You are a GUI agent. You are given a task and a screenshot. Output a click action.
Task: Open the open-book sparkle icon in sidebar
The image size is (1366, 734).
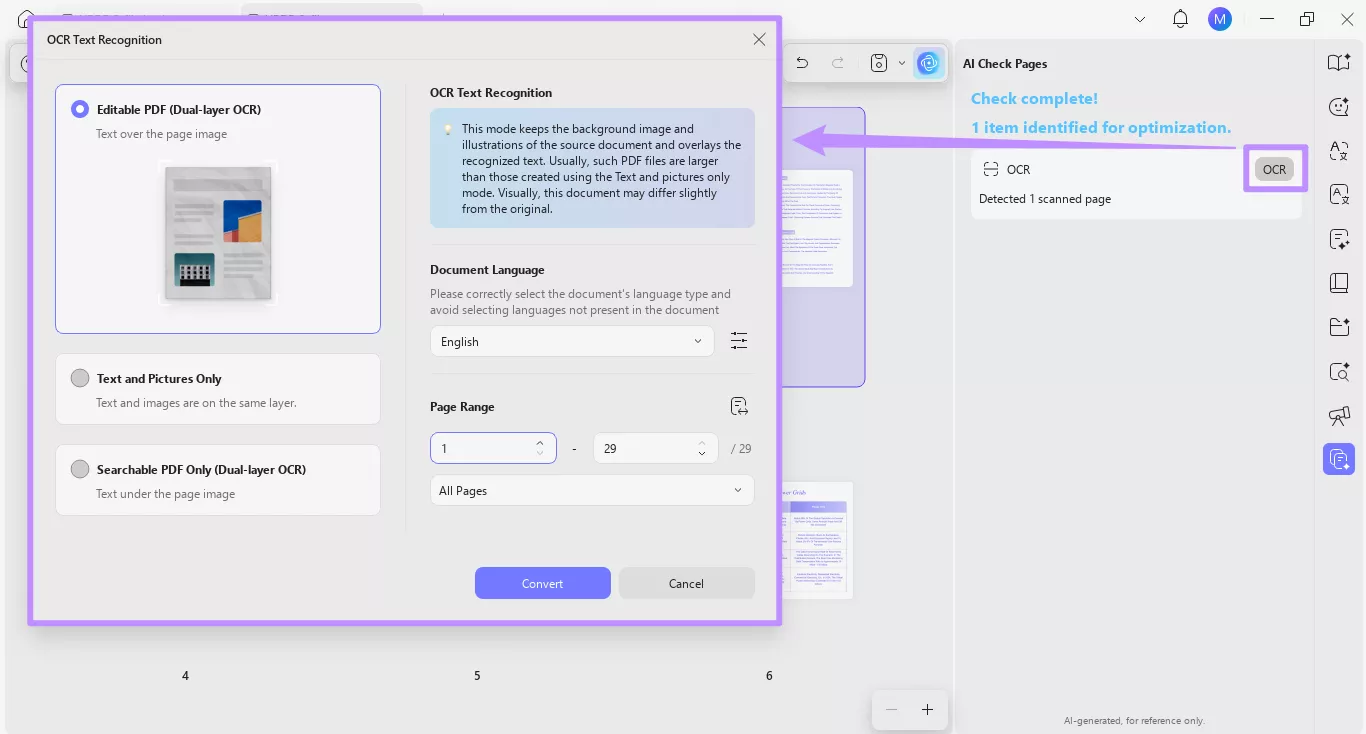tap(1339, 63)
